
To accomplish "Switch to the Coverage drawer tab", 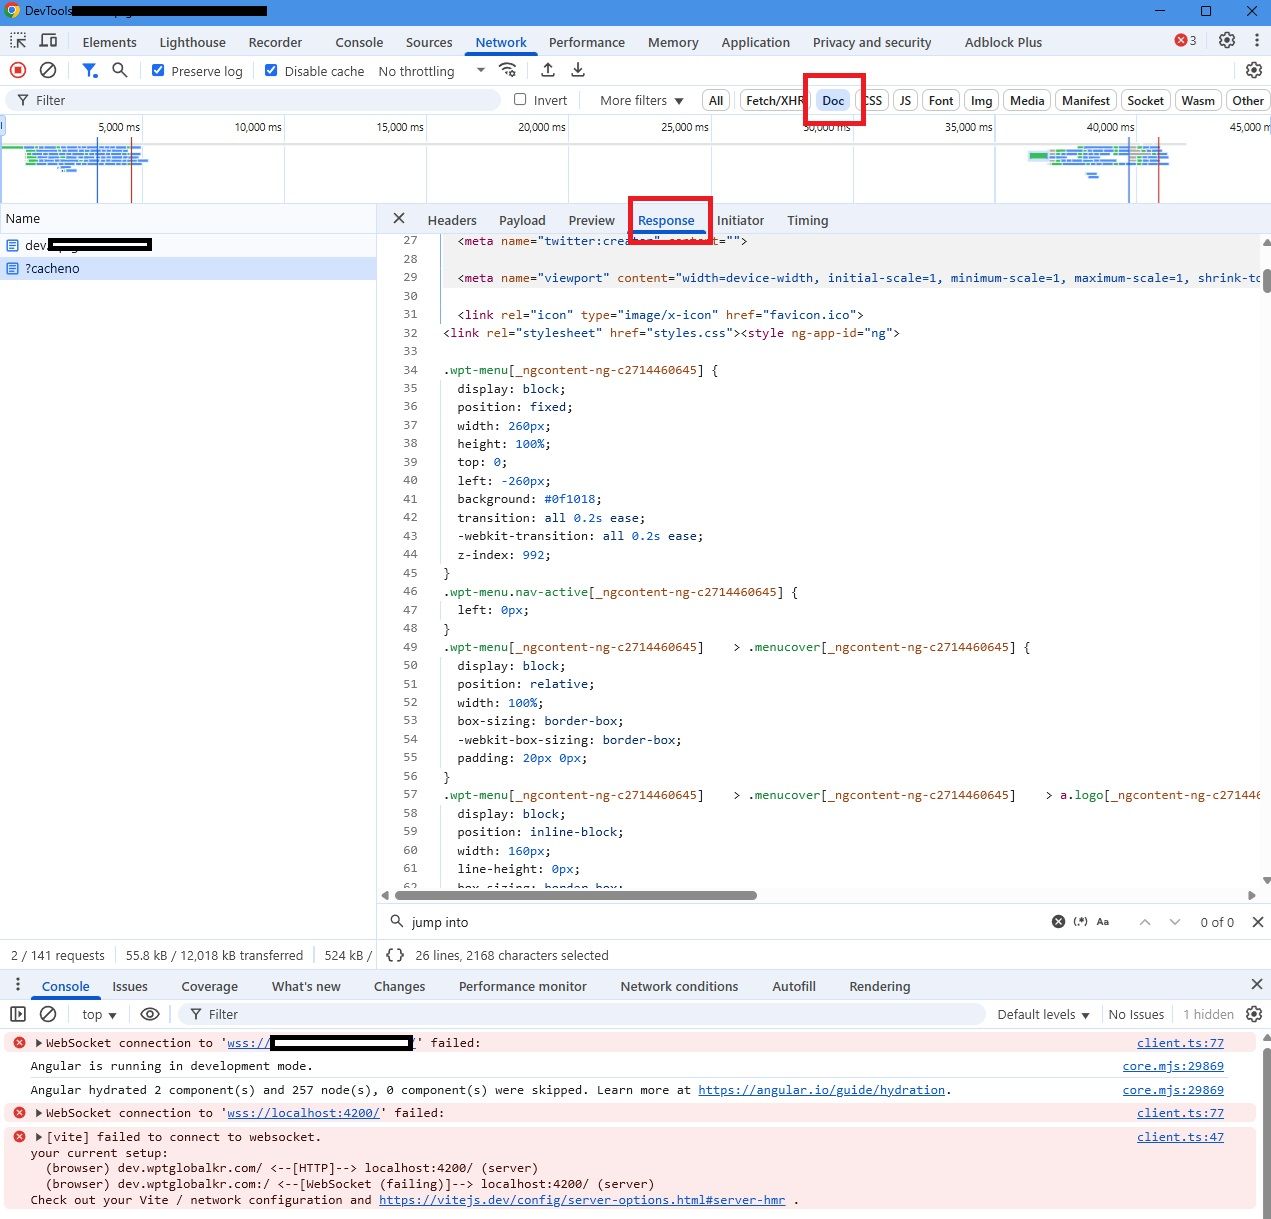I will [x=209, y=986].
